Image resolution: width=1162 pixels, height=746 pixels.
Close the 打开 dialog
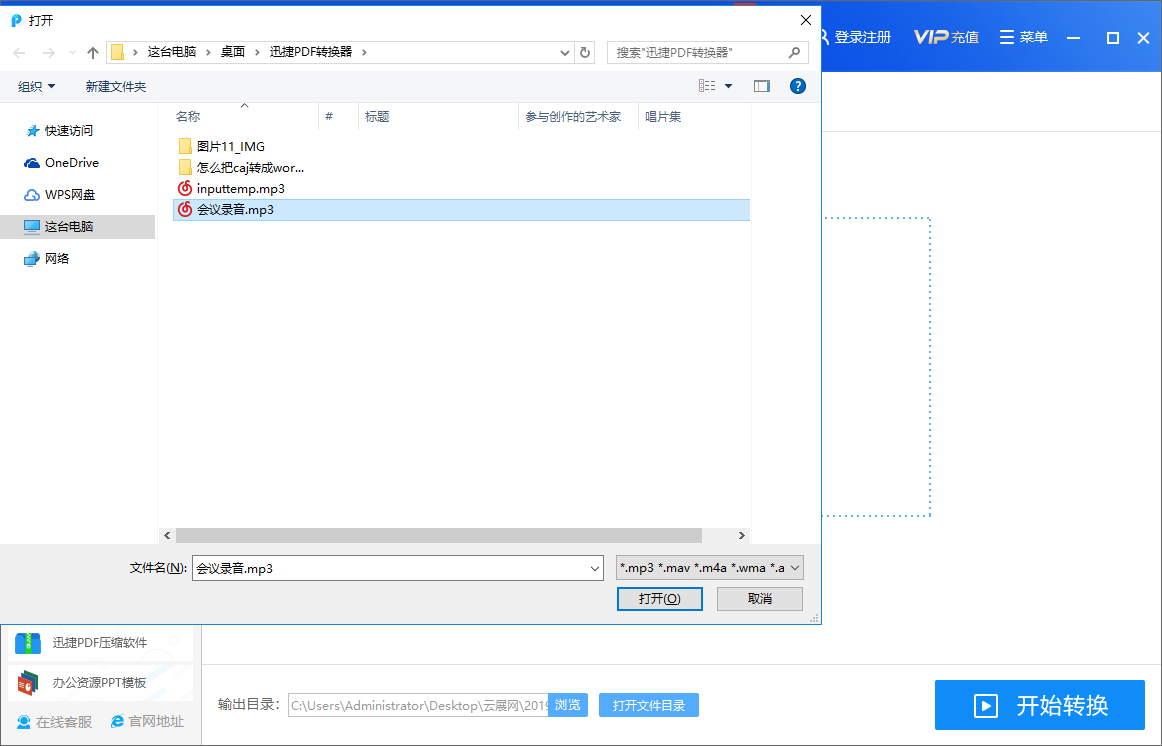[806, 20]
